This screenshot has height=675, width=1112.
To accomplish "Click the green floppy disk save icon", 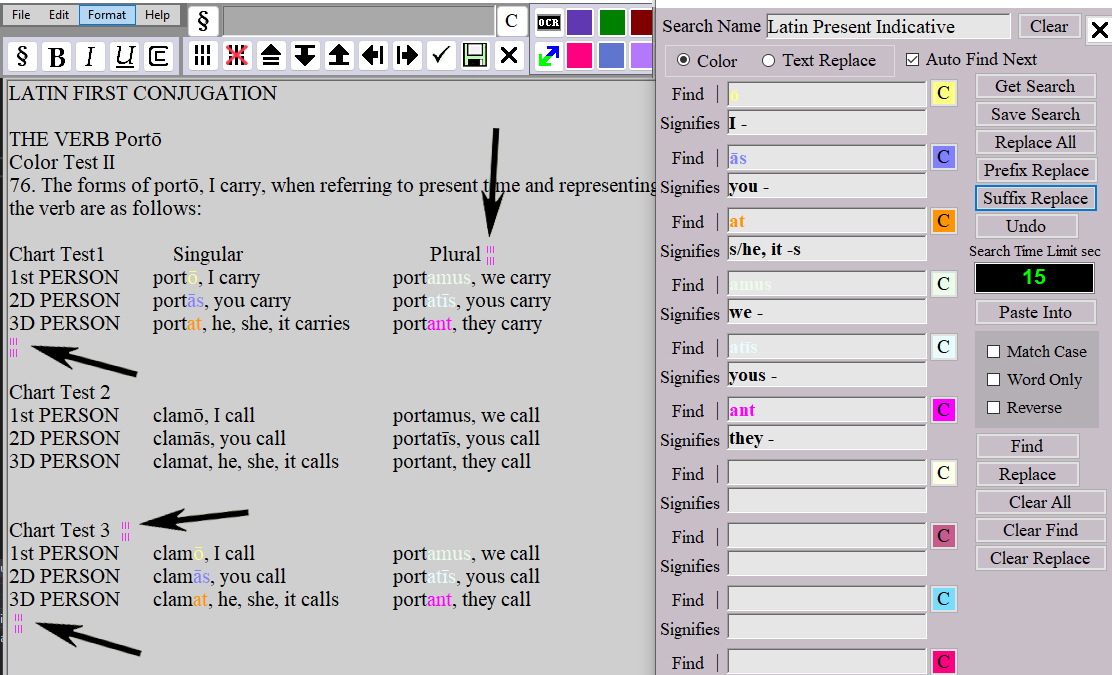I will [476, 55].
